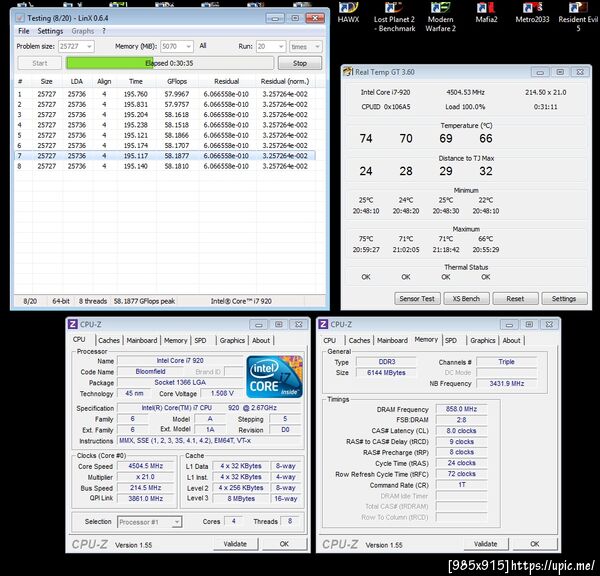Open the HAWX desktop shortcut

tap(348, 12)
